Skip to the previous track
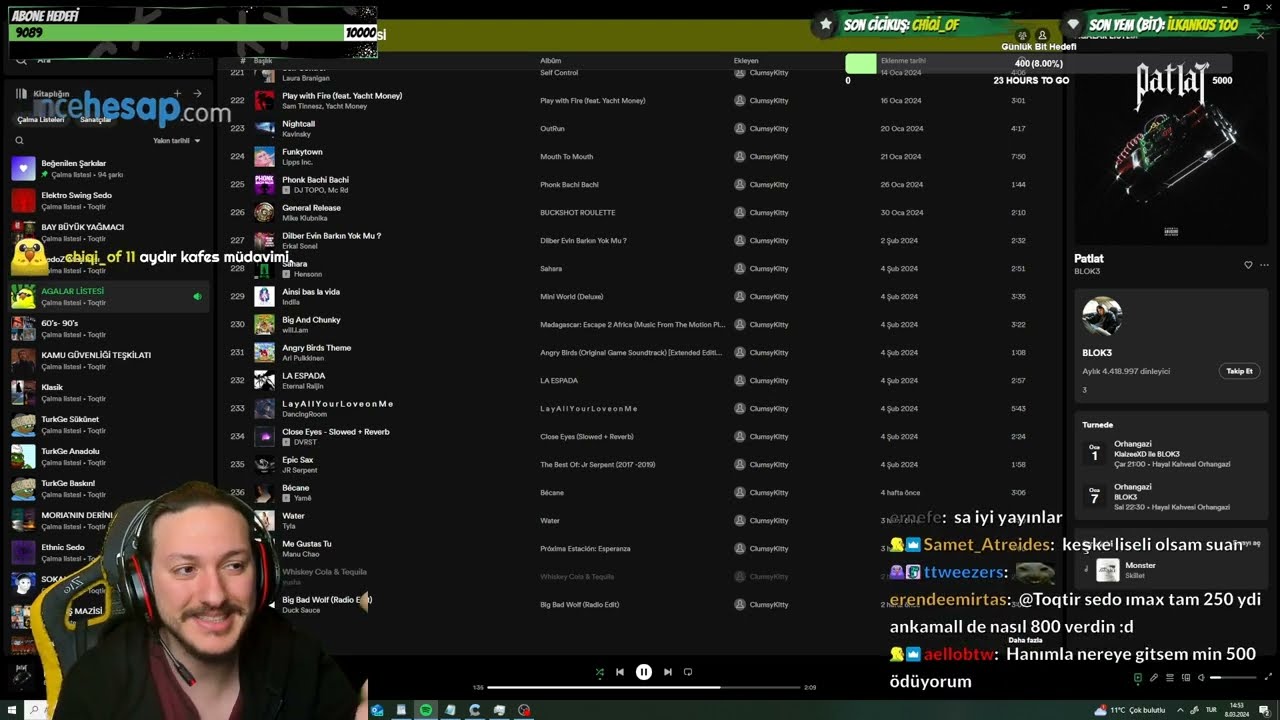This screenshot has height=720, width=1280. [620, 672]
